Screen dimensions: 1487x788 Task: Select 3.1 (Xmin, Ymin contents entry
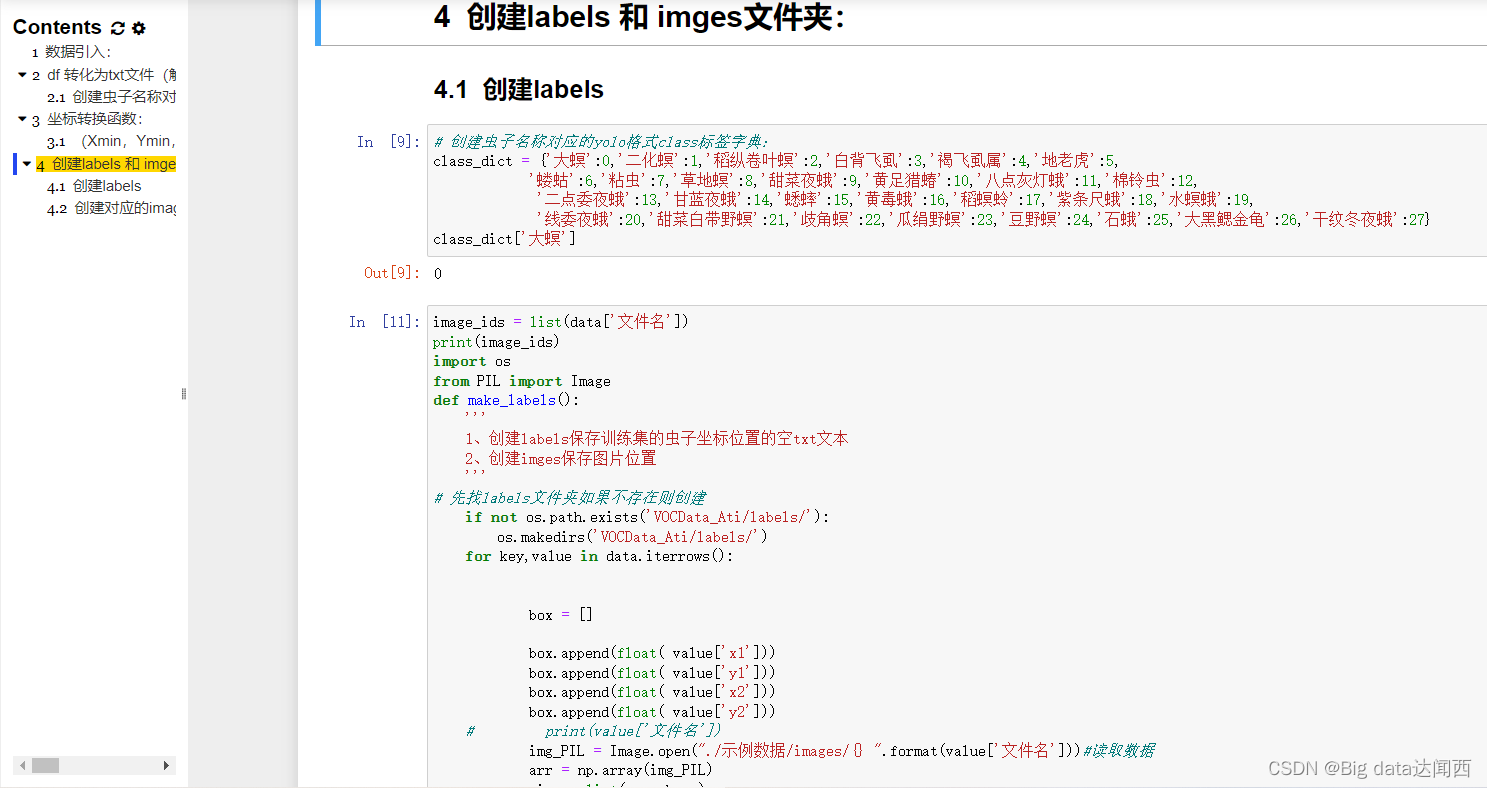point(111,142)
